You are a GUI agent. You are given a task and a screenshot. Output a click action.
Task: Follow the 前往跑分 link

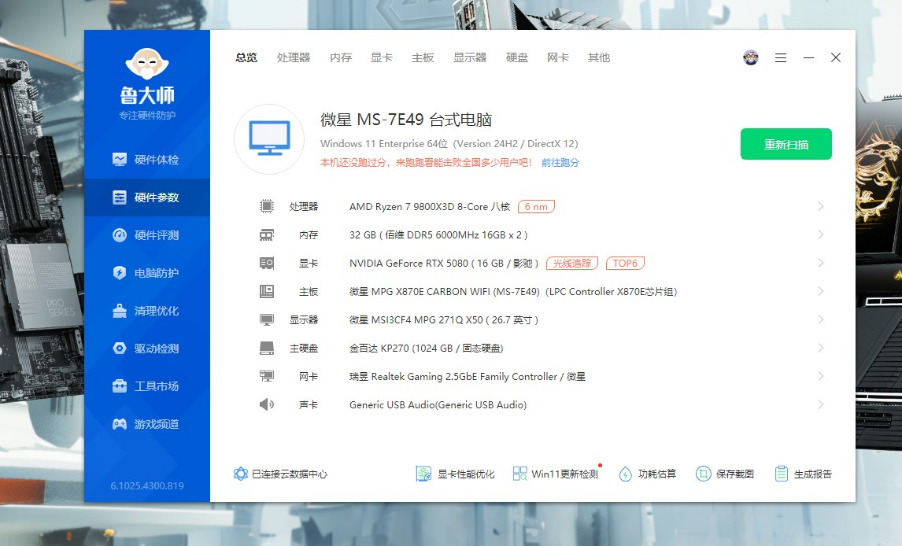pyautogui.click(x=560, y=163)
